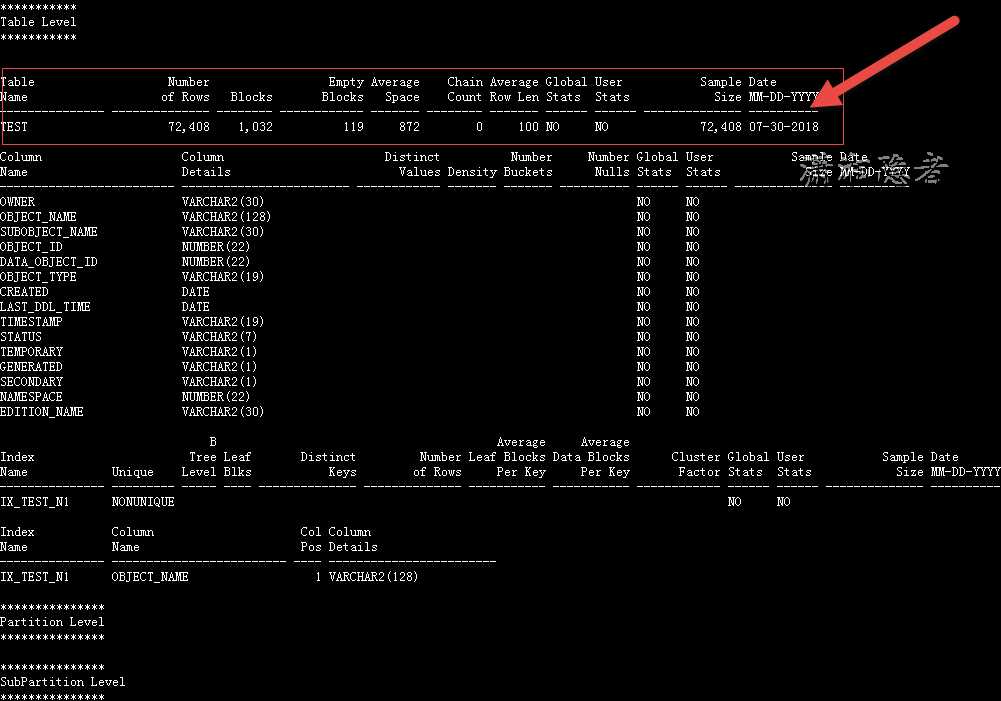The image size is (1001, 701).
Task: Select the LAST_DDL_TIME column name
Action: pos(45,307)
